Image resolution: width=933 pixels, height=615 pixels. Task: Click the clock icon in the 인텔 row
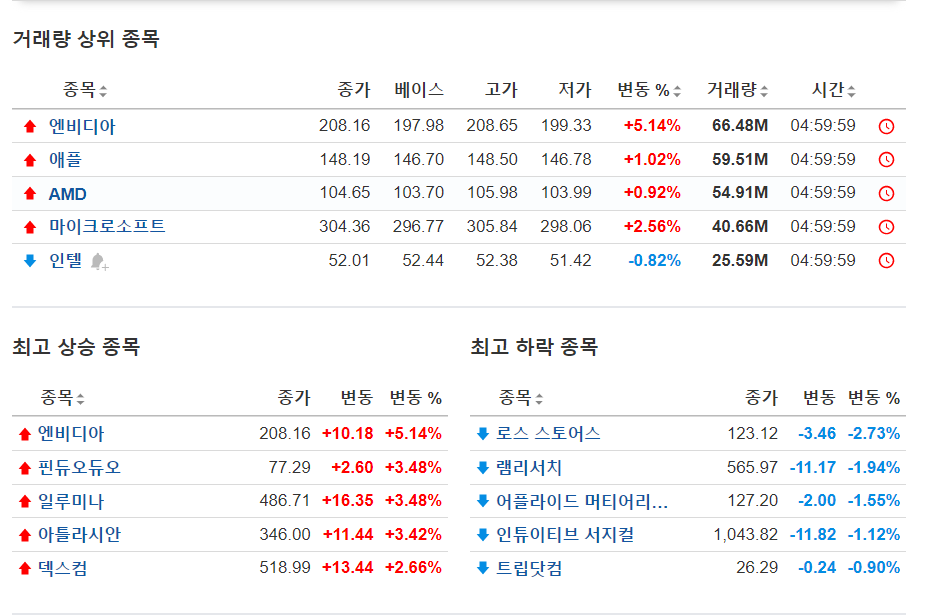point(886,261)
